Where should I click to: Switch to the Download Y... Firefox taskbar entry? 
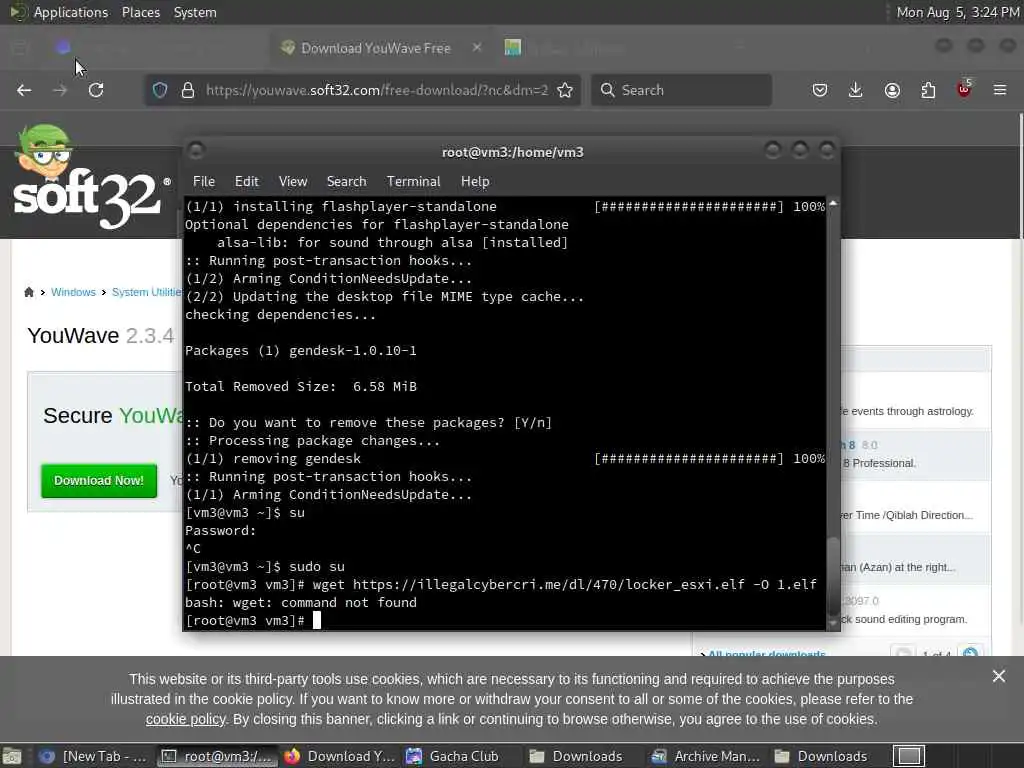pos(340,756)
